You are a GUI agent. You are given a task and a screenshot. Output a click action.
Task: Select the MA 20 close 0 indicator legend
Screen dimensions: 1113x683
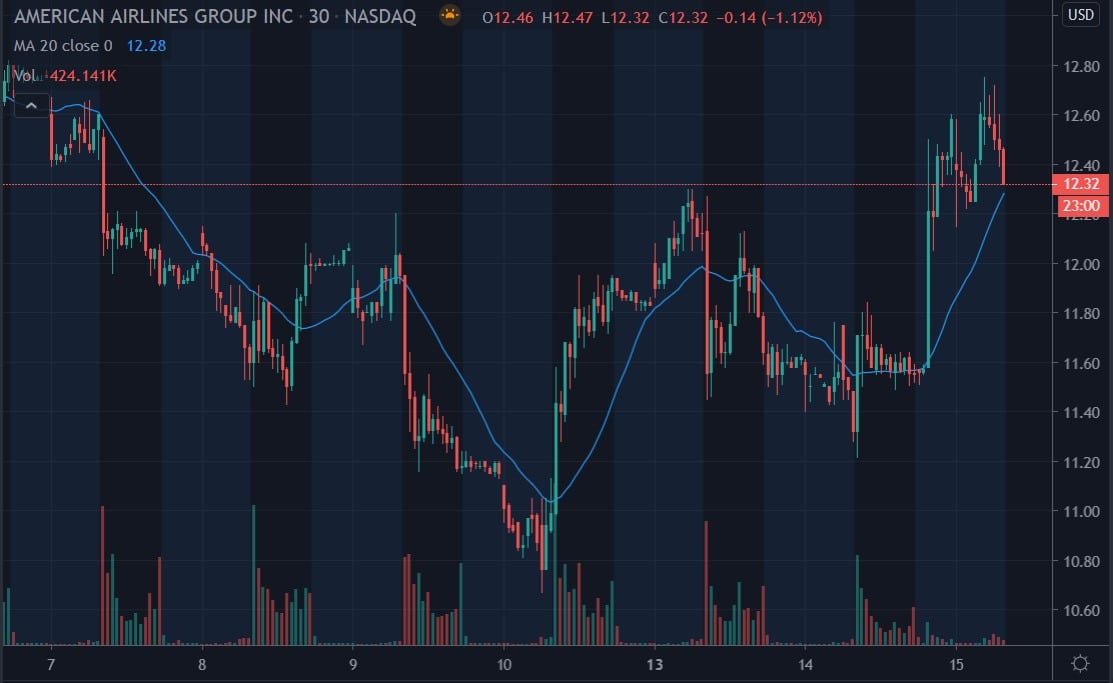pos(62,45)
